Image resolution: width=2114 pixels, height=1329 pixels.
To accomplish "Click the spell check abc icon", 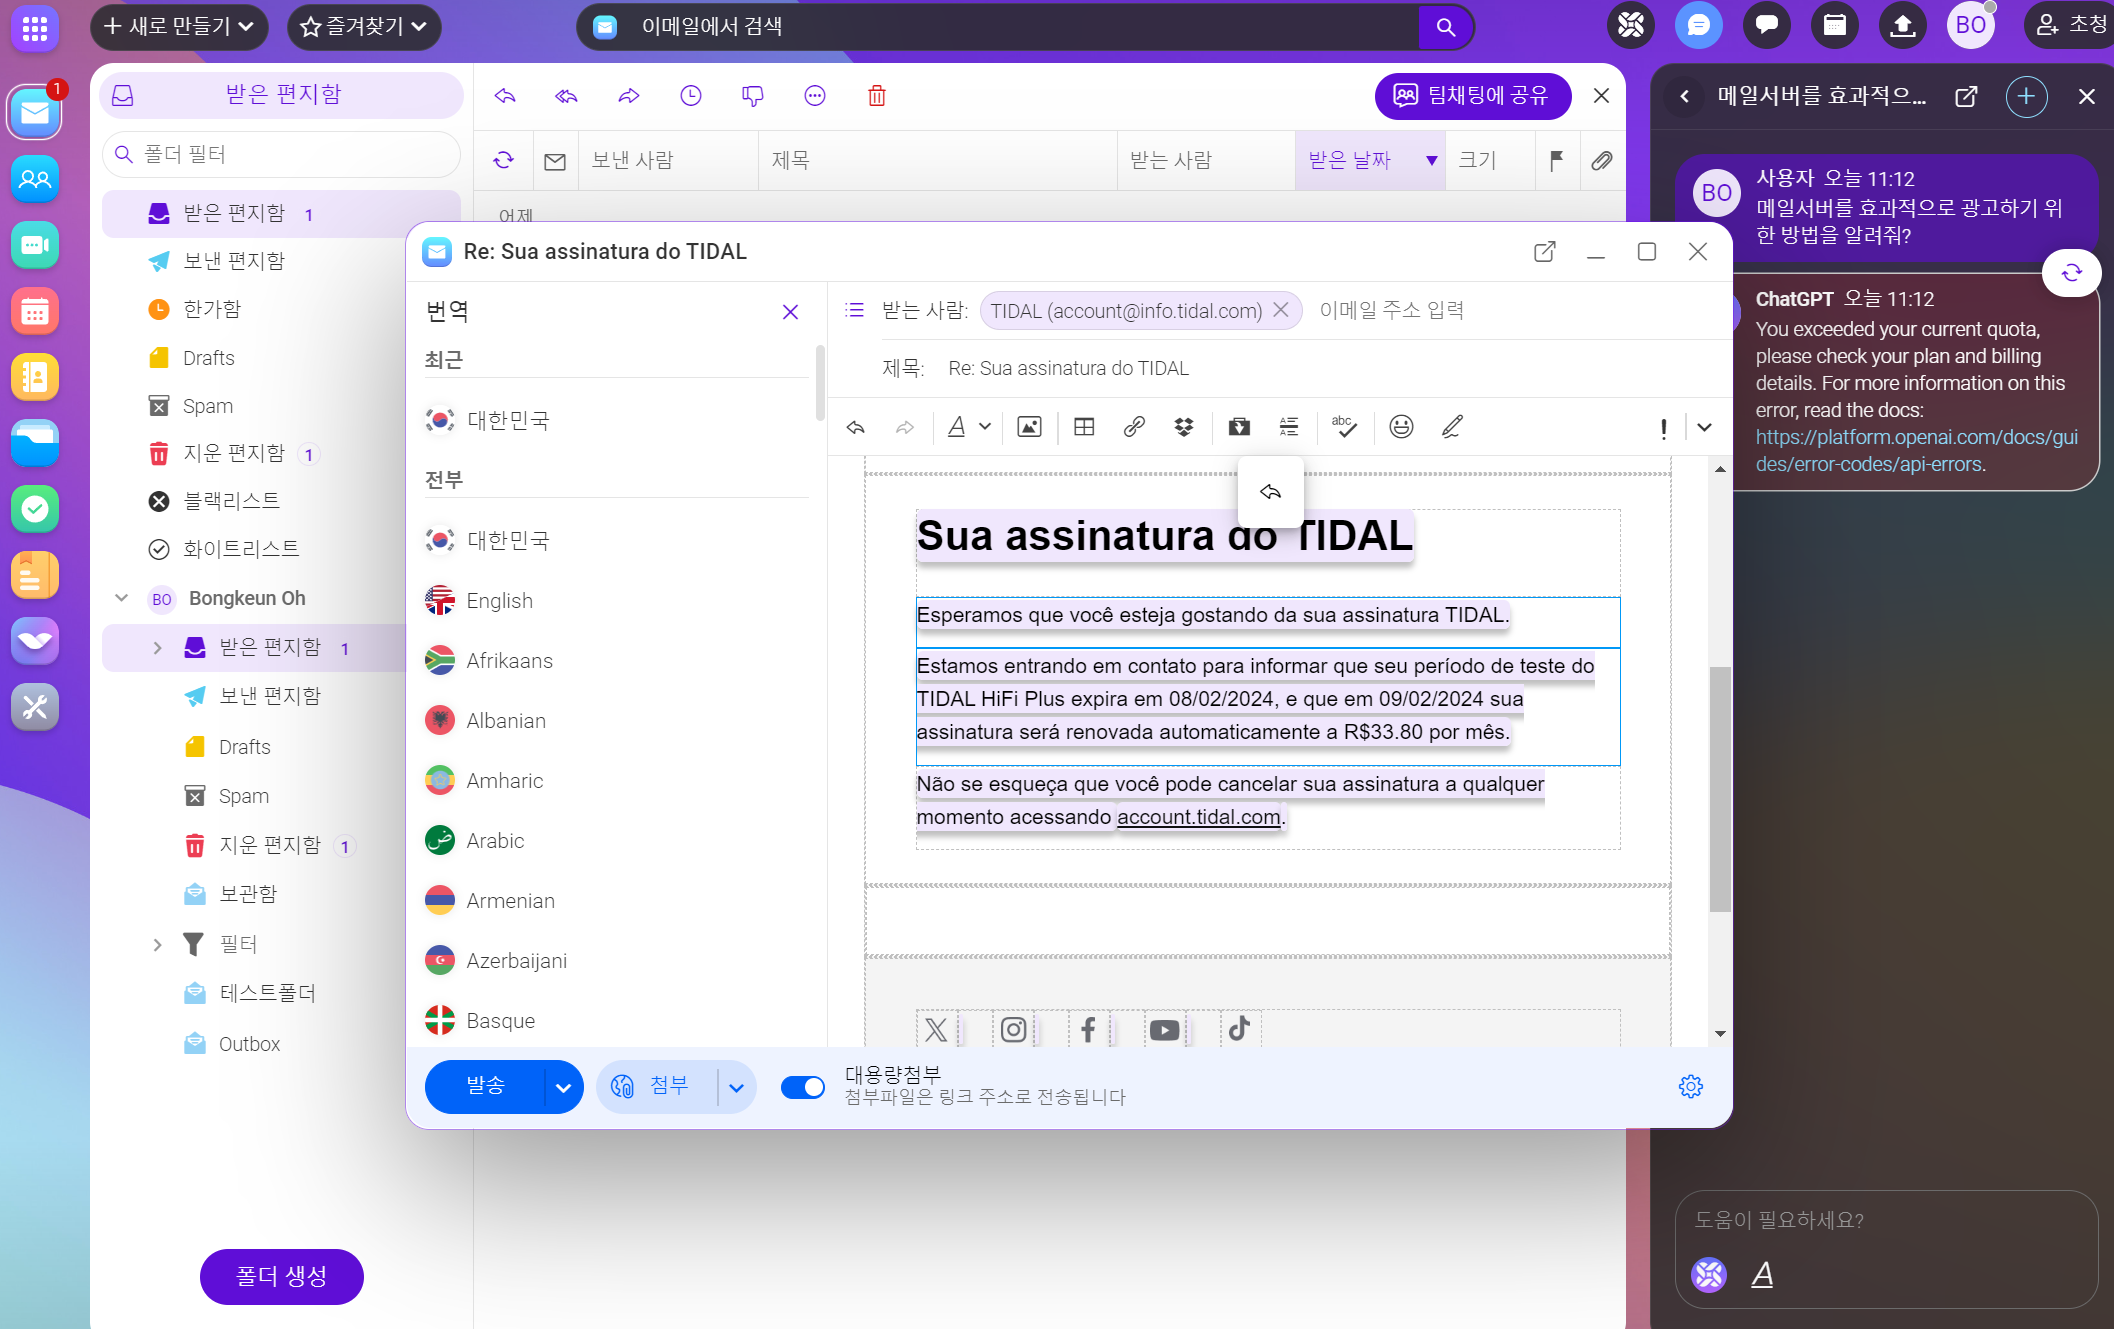I will click(x=1344, y=428).
